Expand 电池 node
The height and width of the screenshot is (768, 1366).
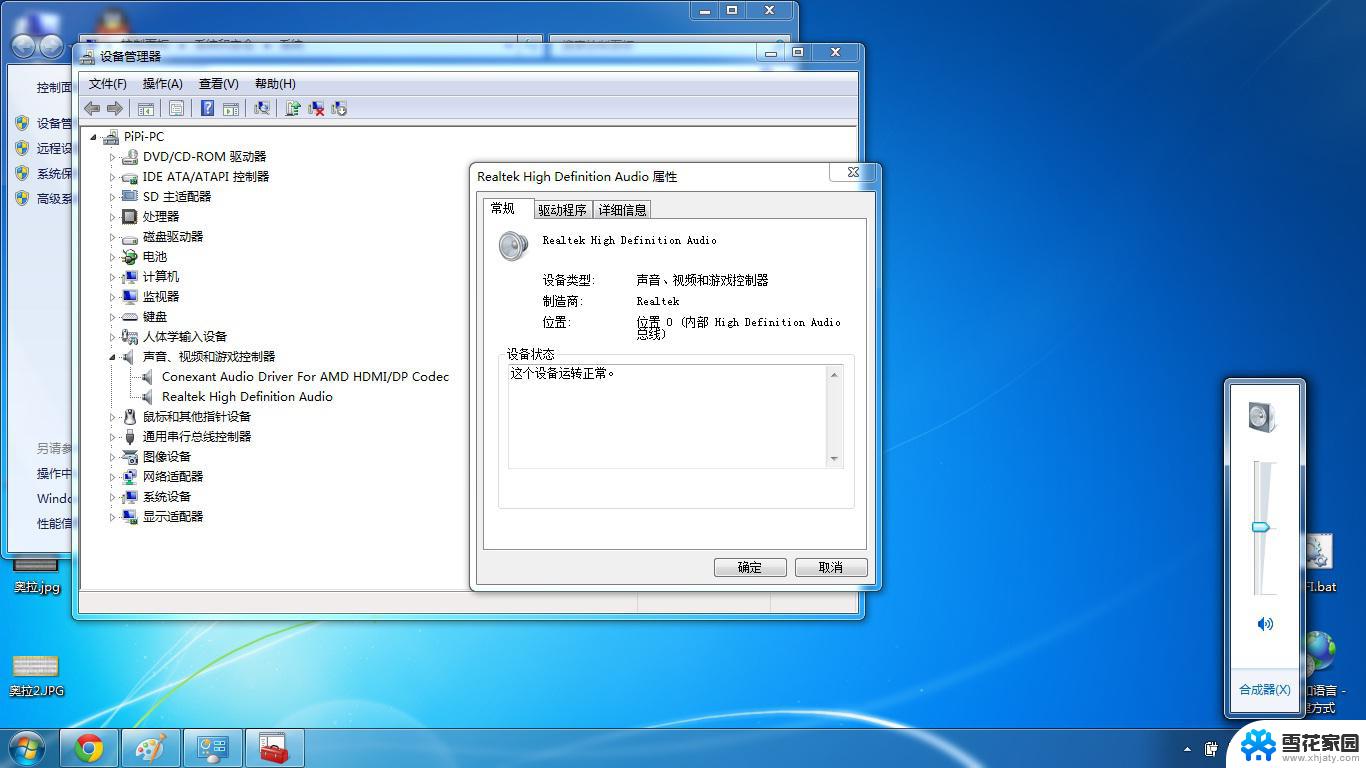coord(113,257)
